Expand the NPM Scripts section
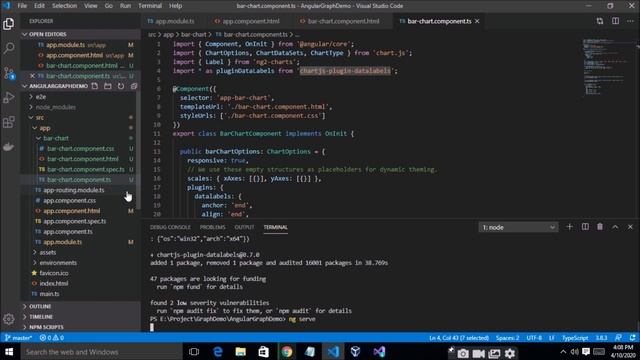Viewport: 640px width, 360px height. tap(46, 327)
